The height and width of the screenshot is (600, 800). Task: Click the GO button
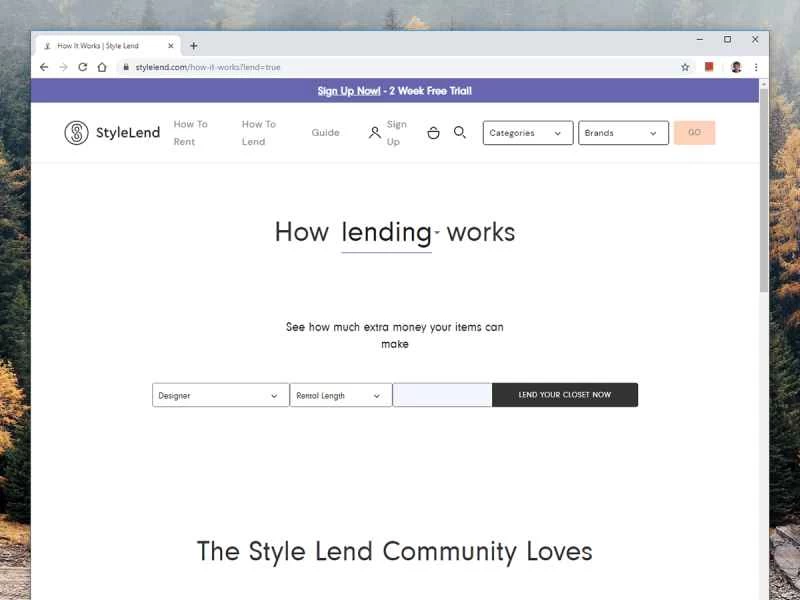pyautogui.click(x=694, y=132)
